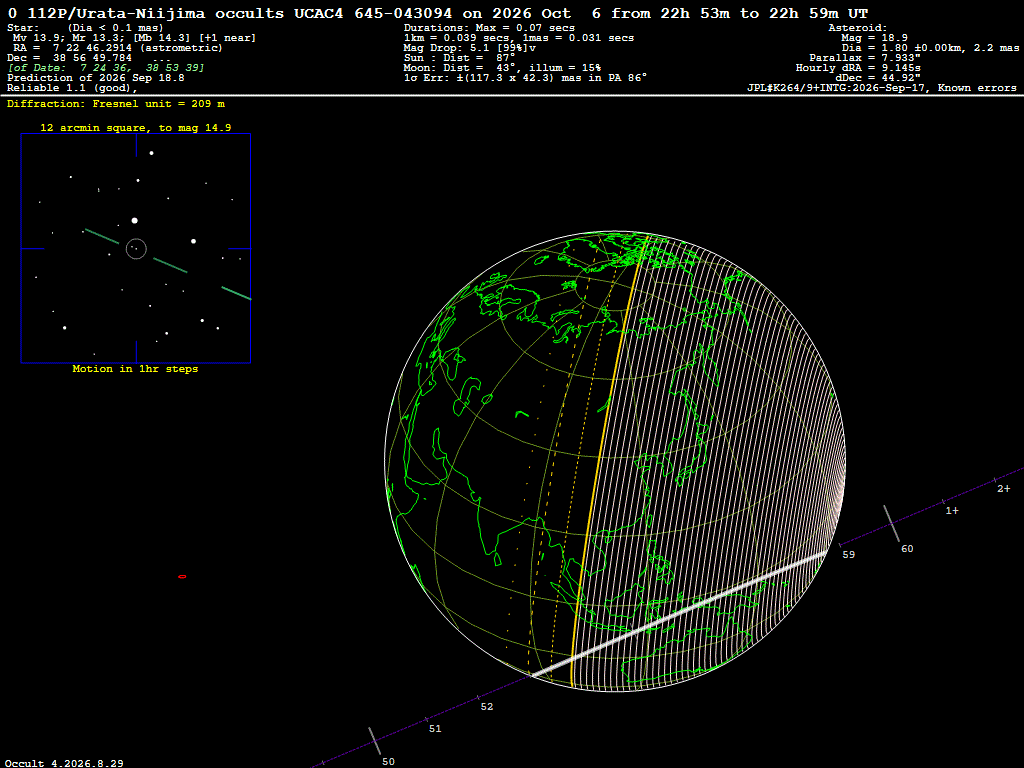Click the 50 minute tick label

[x=388, y=761]
